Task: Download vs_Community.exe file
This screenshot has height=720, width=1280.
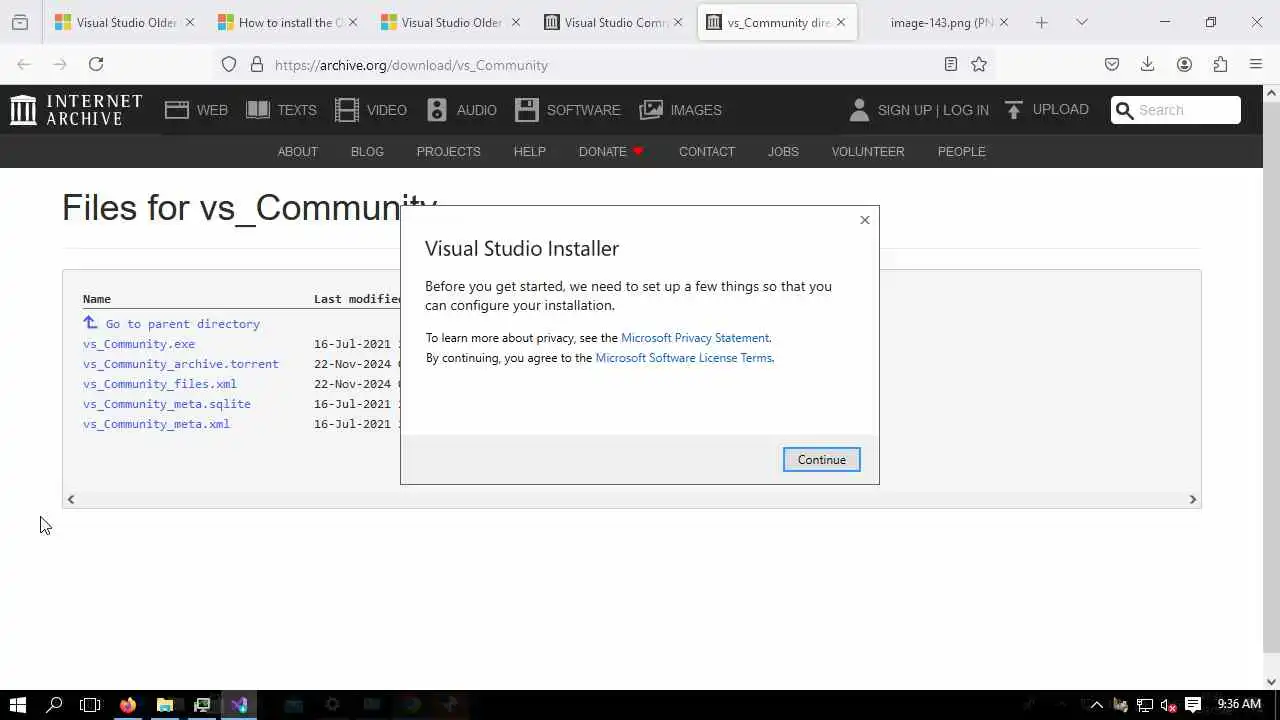Action: 139,344
